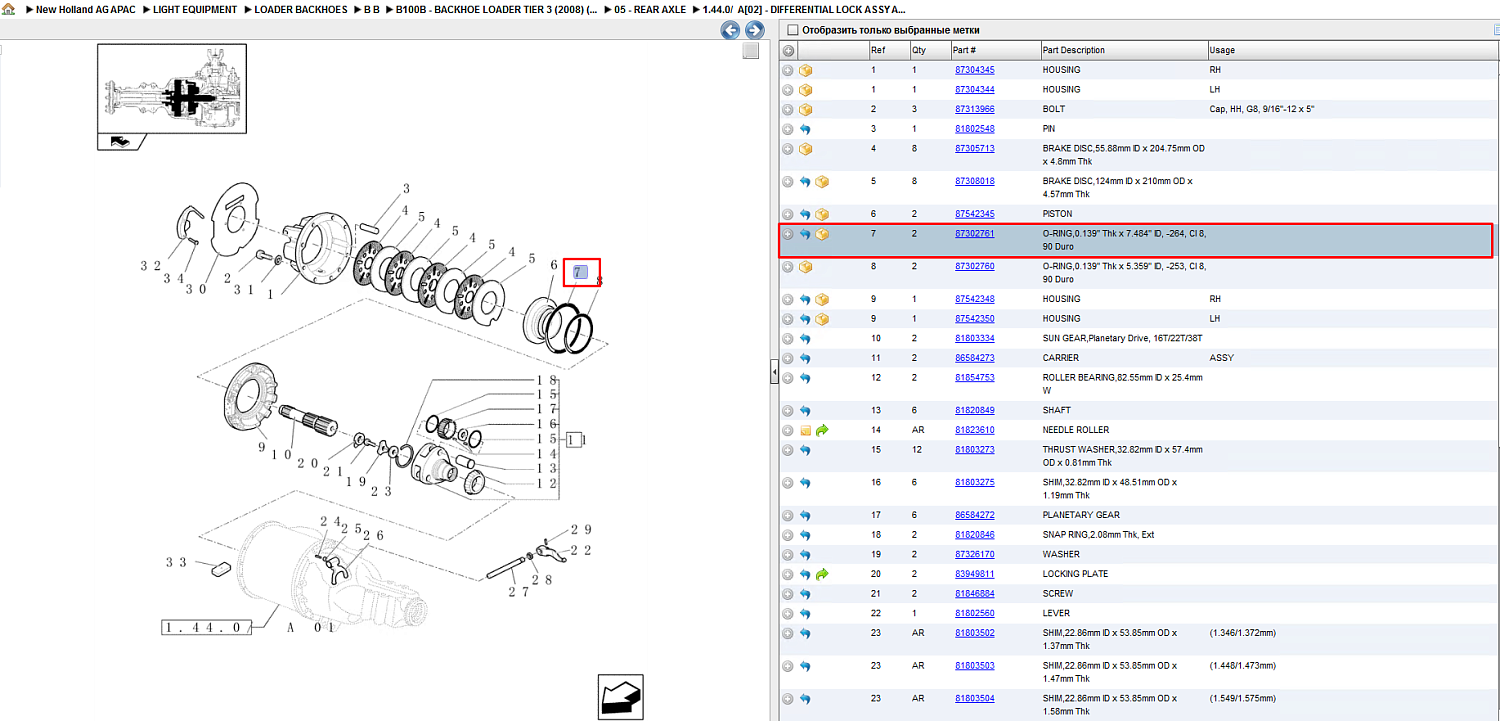Select the PLANETARY GEAR description cell
The height and width of the screenshot is (721, 1500).
coord(1081,515)
